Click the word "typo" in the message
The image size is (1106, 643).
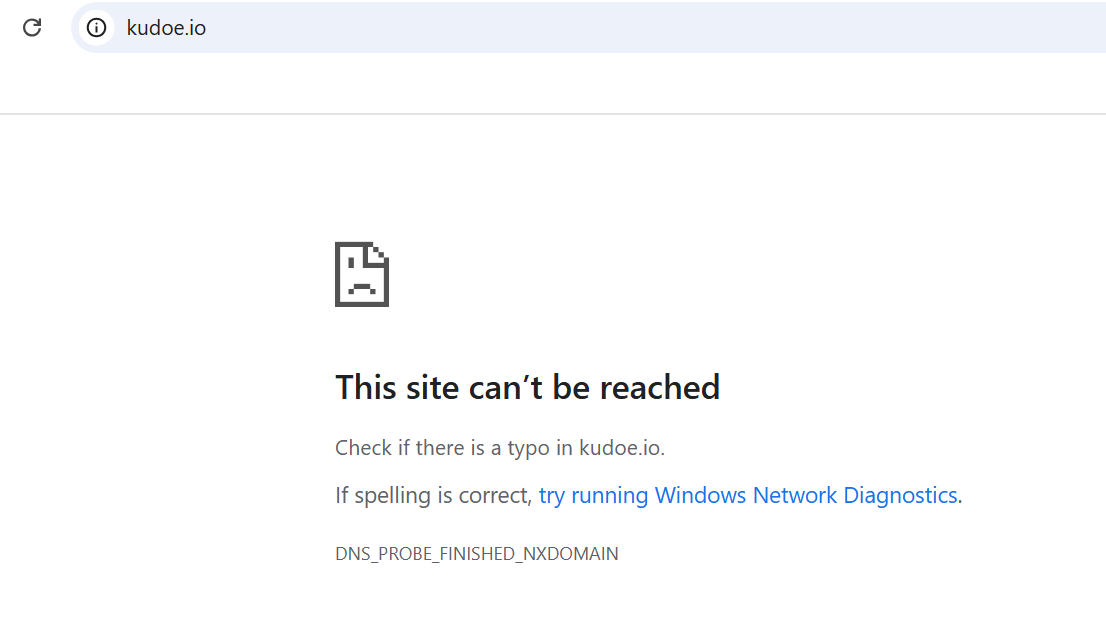click(x=526, y=448)
